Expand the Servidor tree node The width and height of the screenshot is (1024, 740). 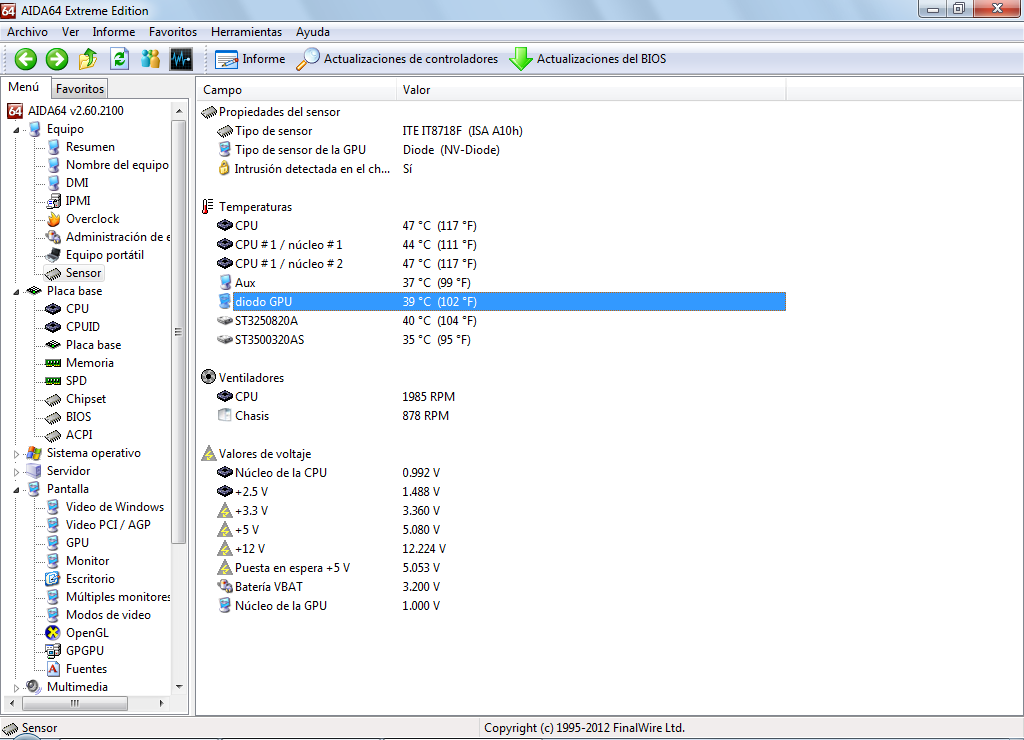pyautogui.click(x=16, y=472)
